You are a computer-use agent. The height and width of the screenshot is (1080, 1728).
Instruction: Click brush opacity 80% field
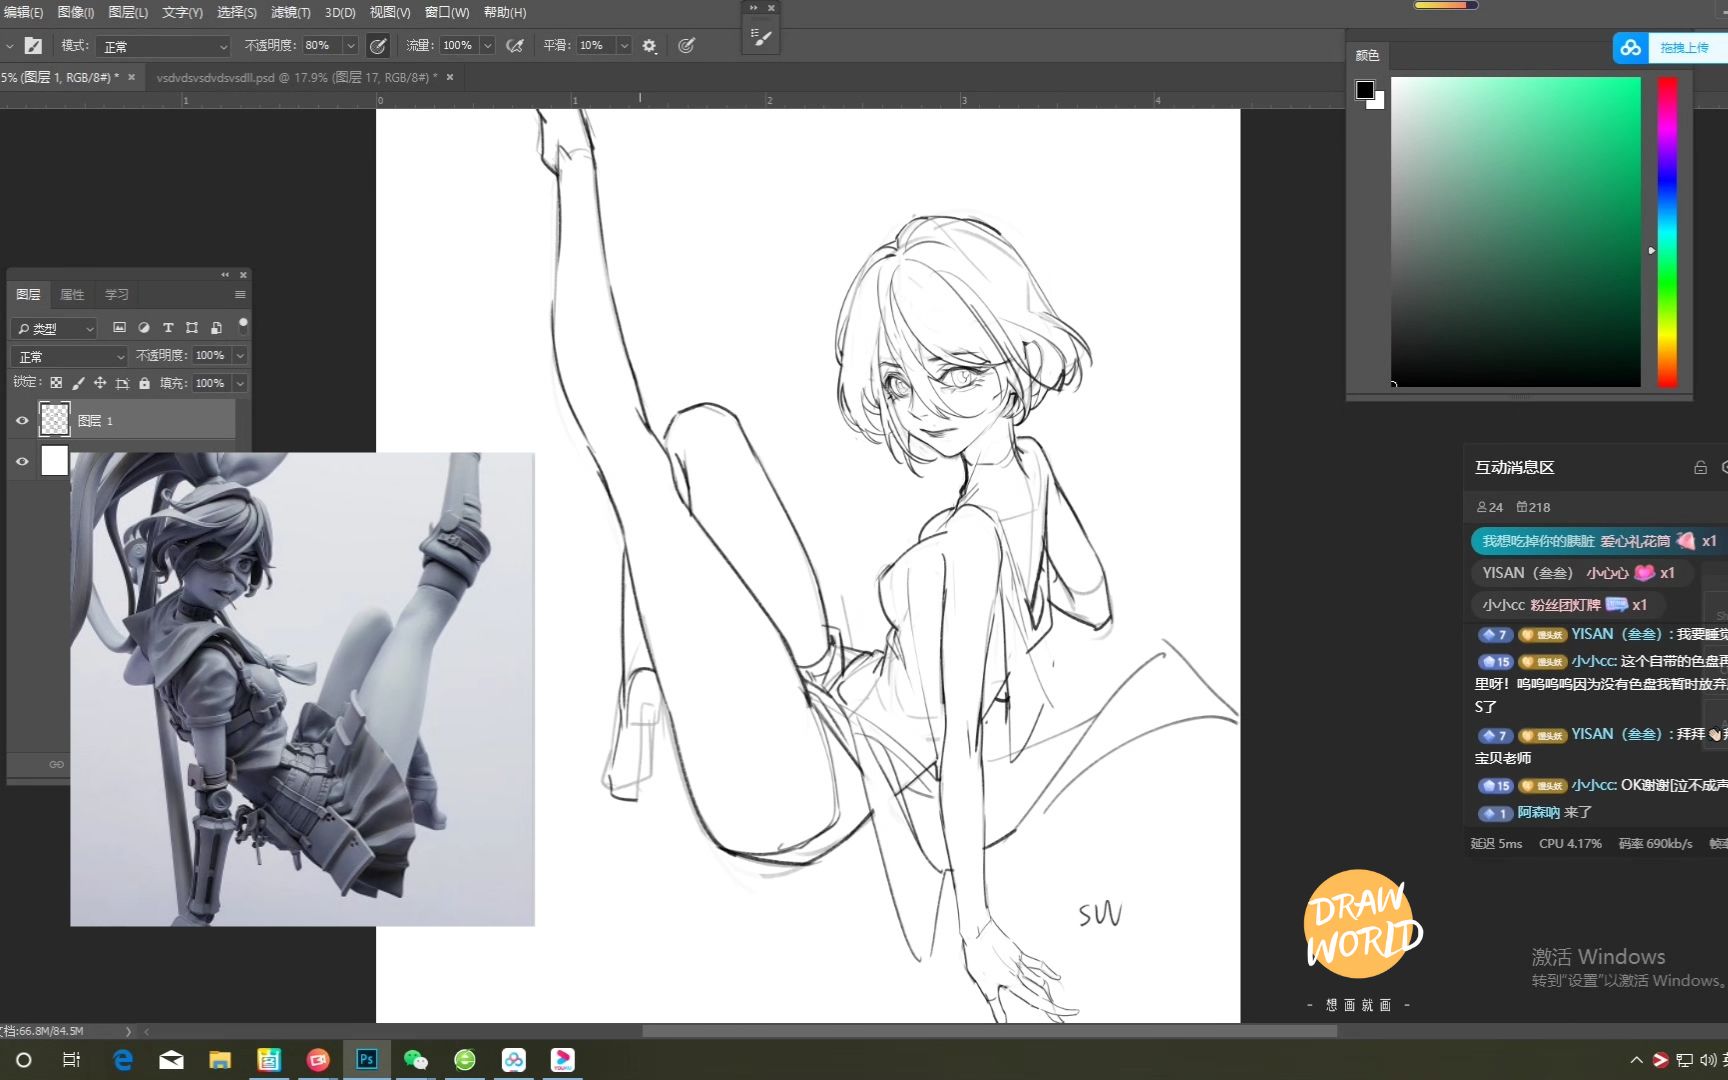[321, 45]
